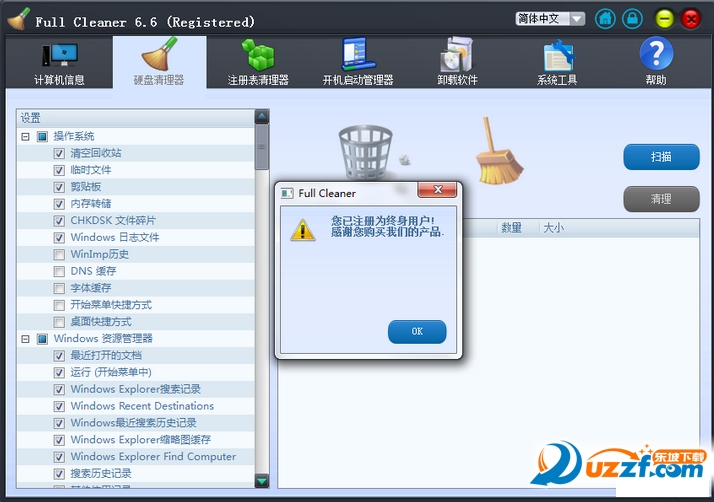Switch to the 硬盘清理器 disk cleaner tab
Screen dimensions: 714x502
pos(159,61)
